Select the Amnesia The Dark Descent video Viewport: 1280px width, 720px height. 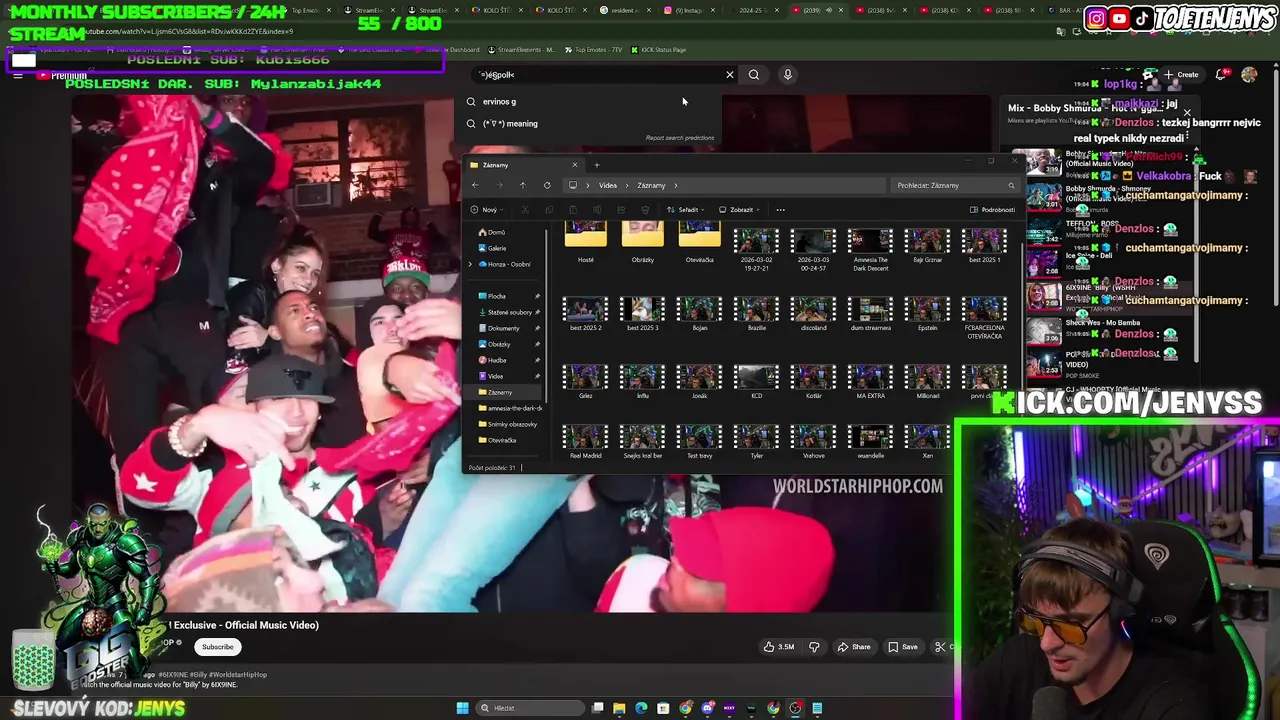pyautogui.click(x=870, y=249)
